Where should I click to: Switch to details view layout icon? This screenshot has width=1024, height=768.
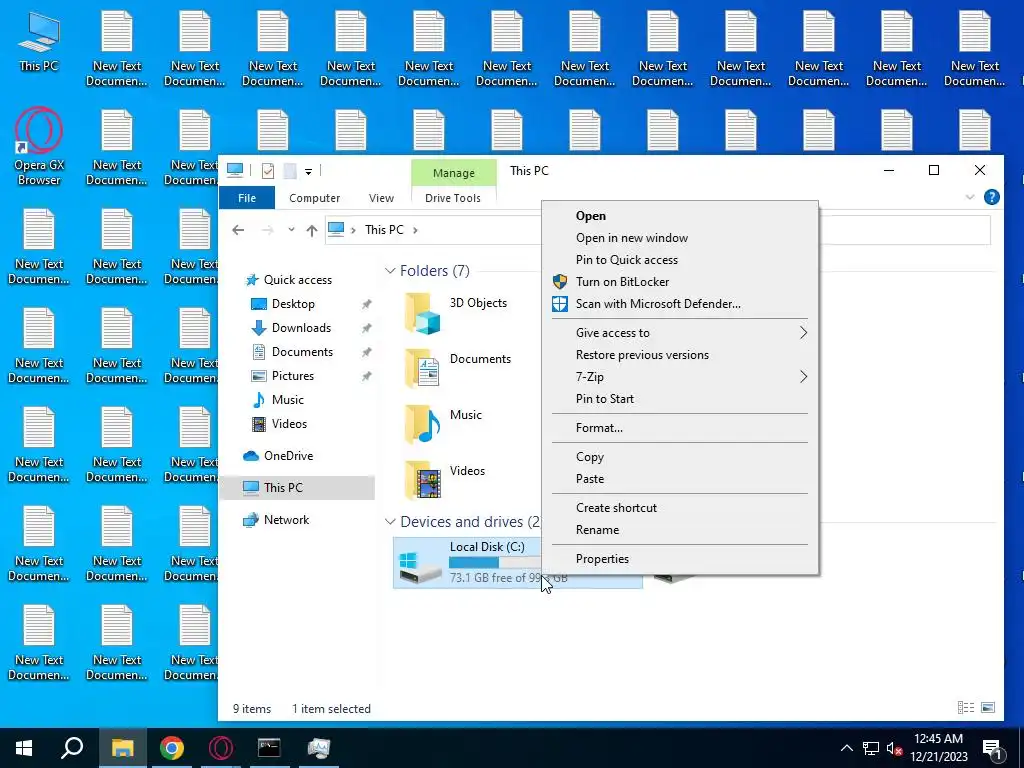coord(966,708)
